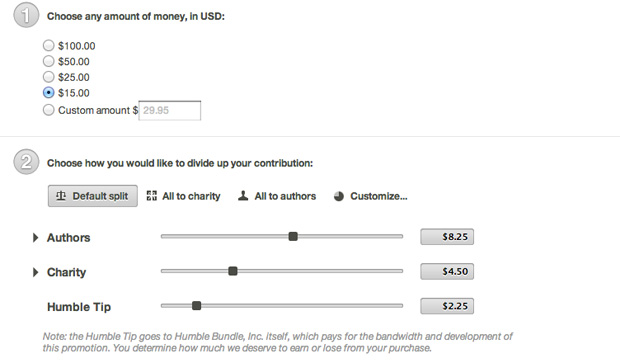Screen dimensions: 620x363
Task: Select the $50.00 radio option
Action: (48, 61)
